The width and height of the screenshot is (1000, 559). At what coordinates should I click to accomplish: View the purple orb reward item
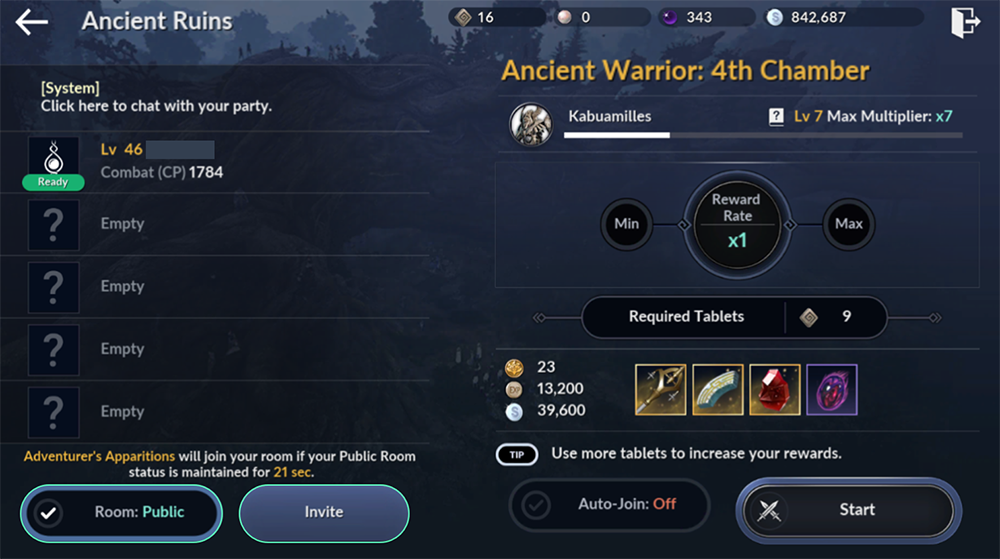(x=832, y=389)
